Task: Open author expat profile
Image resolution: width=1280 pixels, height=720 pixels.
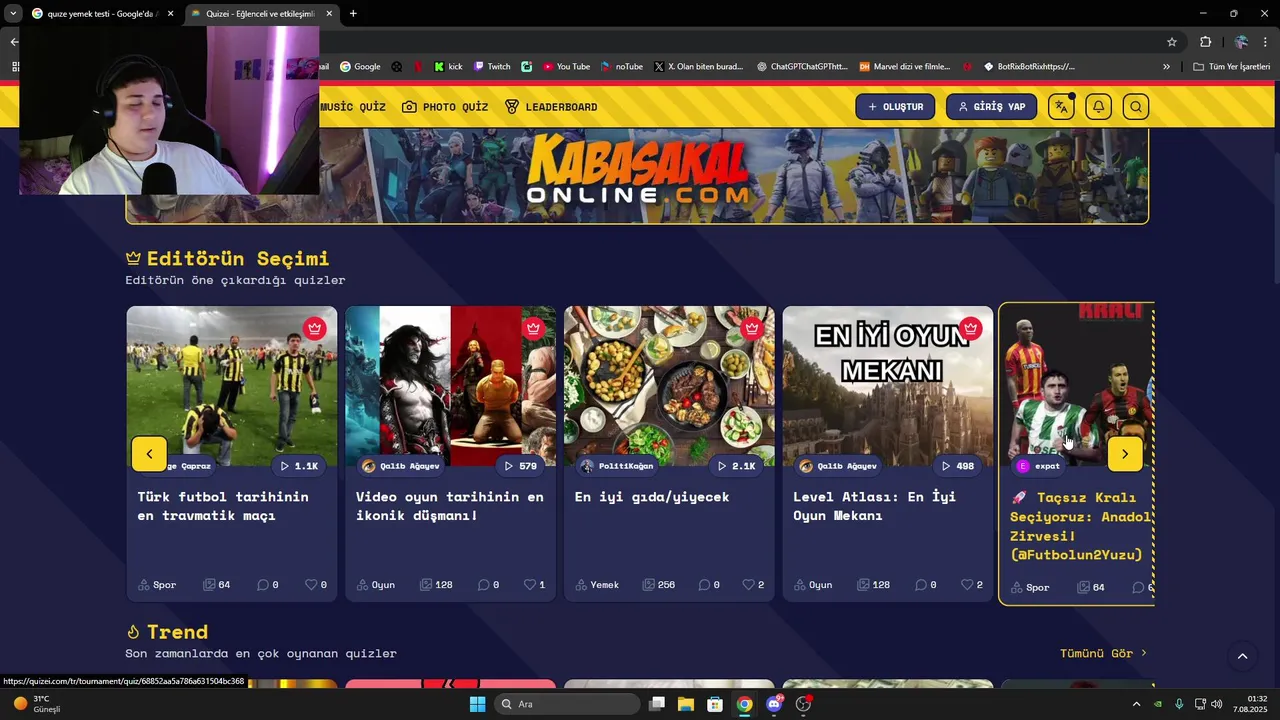Action: click(1038, 466)
